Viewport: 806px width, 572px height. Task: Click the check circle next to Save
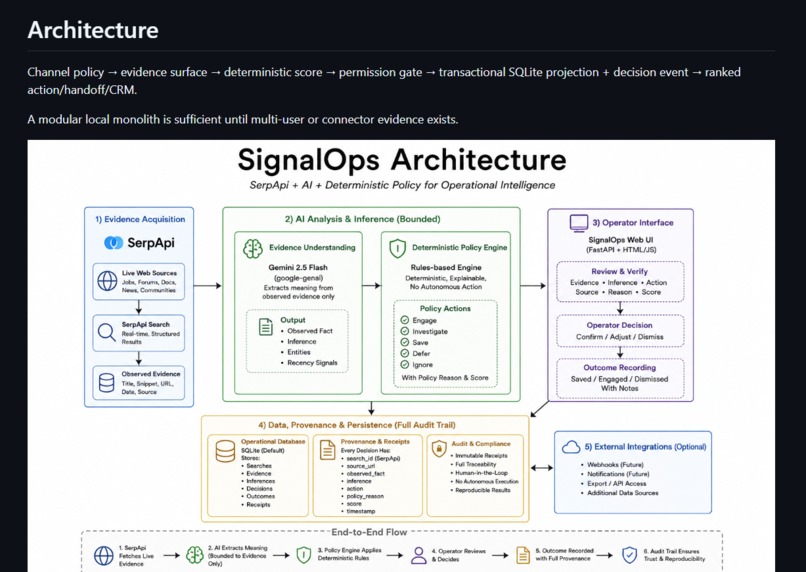pyautogui.click(x=405, y=342)
